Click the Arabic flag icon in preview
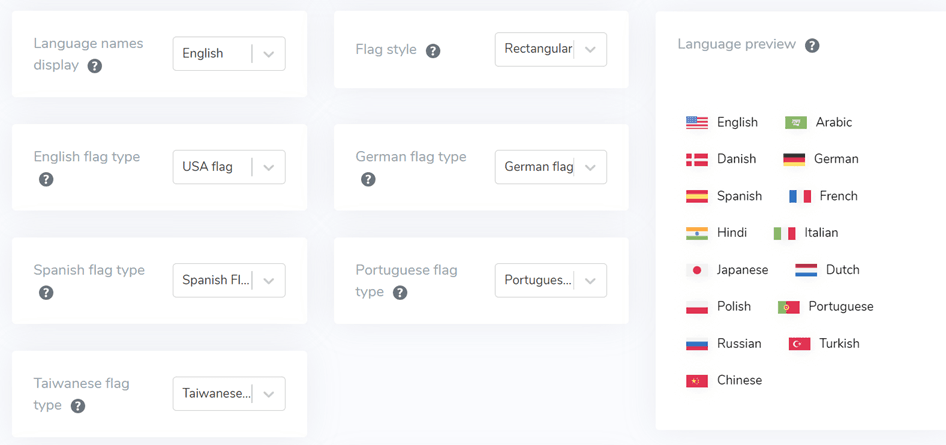 pos(796,122)
